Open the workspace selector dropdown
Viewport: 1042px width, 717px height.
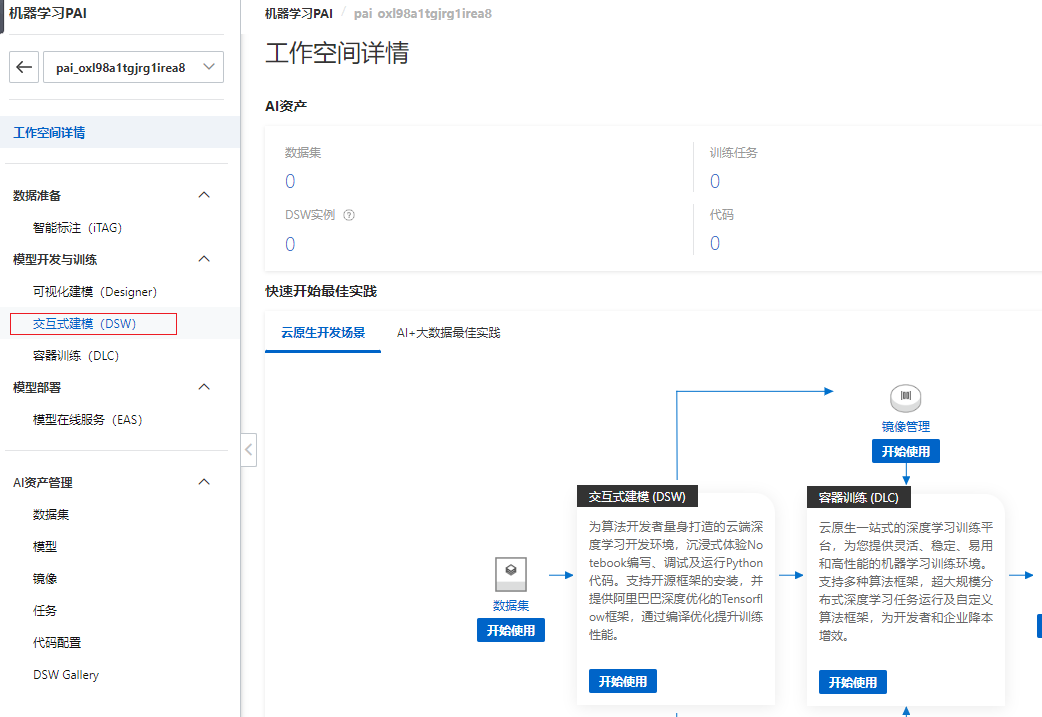(x=134, y=67)
